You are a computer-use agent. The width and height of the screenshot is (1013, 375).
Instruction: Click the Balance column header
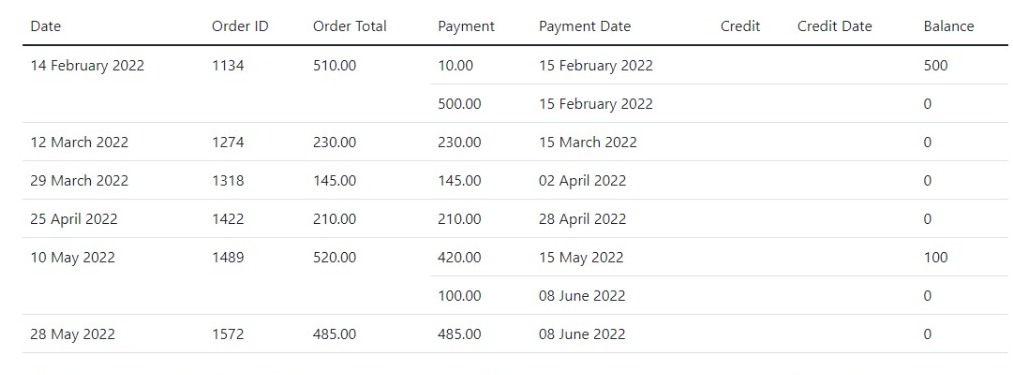[948, 27]
